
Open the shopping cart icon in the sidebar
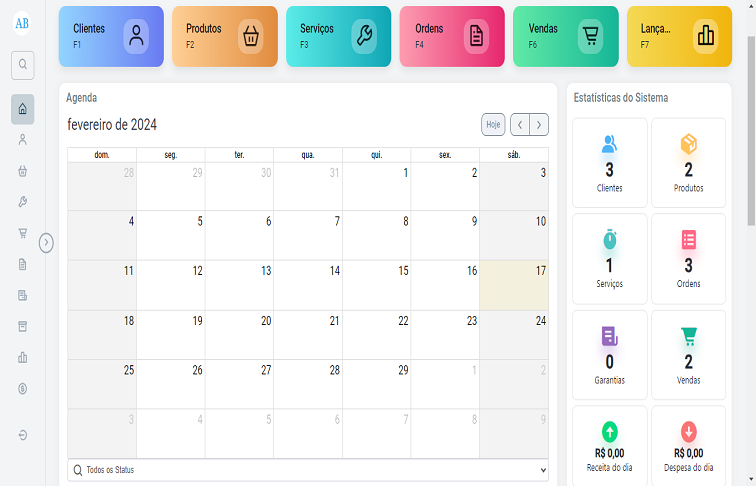[x=22, y=233]
